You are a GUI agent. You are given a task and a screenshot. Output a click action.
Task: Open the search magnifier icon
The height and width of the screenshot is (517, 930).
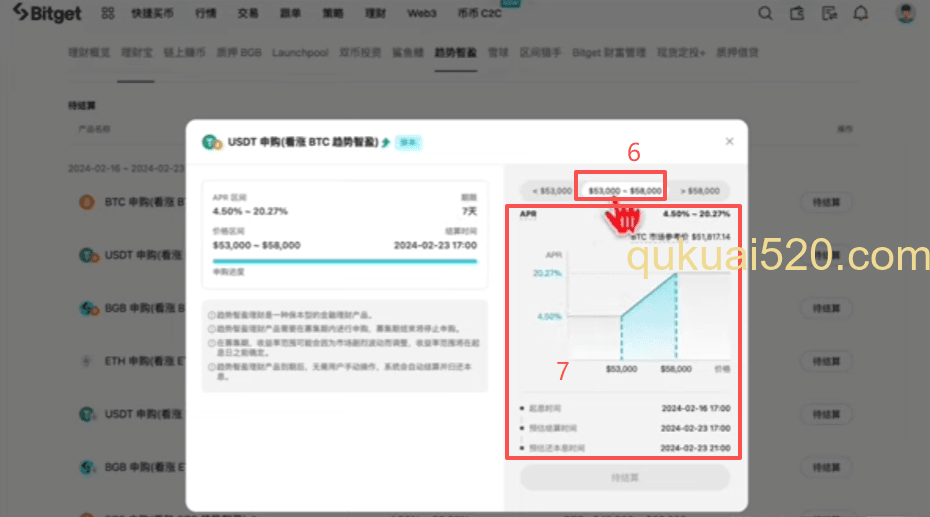click(765, 13)
